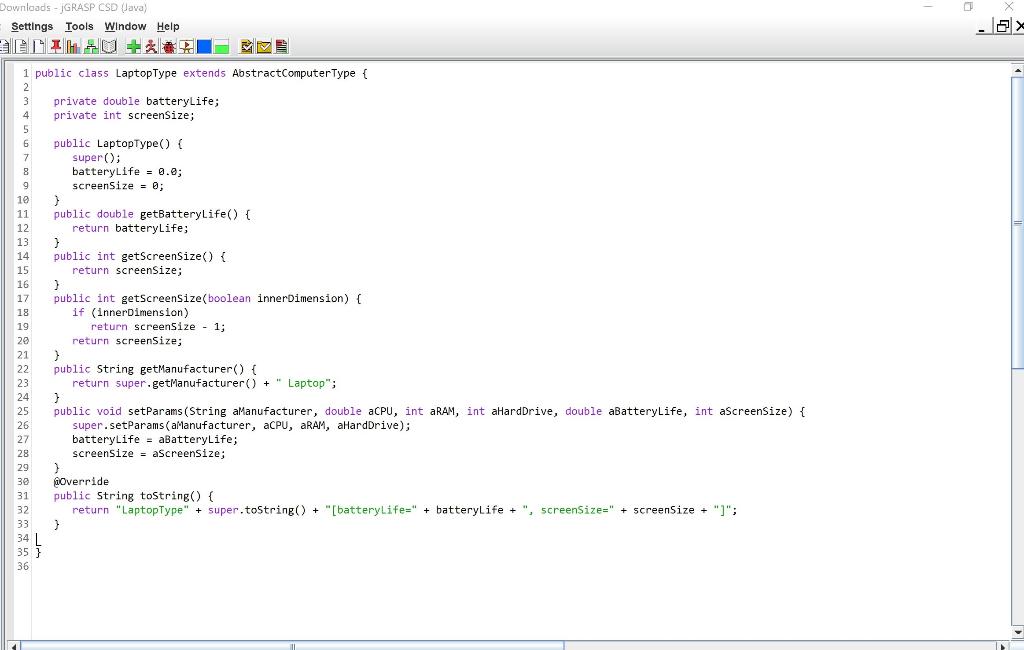The width and height of the screenshot is (1024, 650).
Task: Click the second yellow checkmark envelope icon
Action: [x=264, y=46]
